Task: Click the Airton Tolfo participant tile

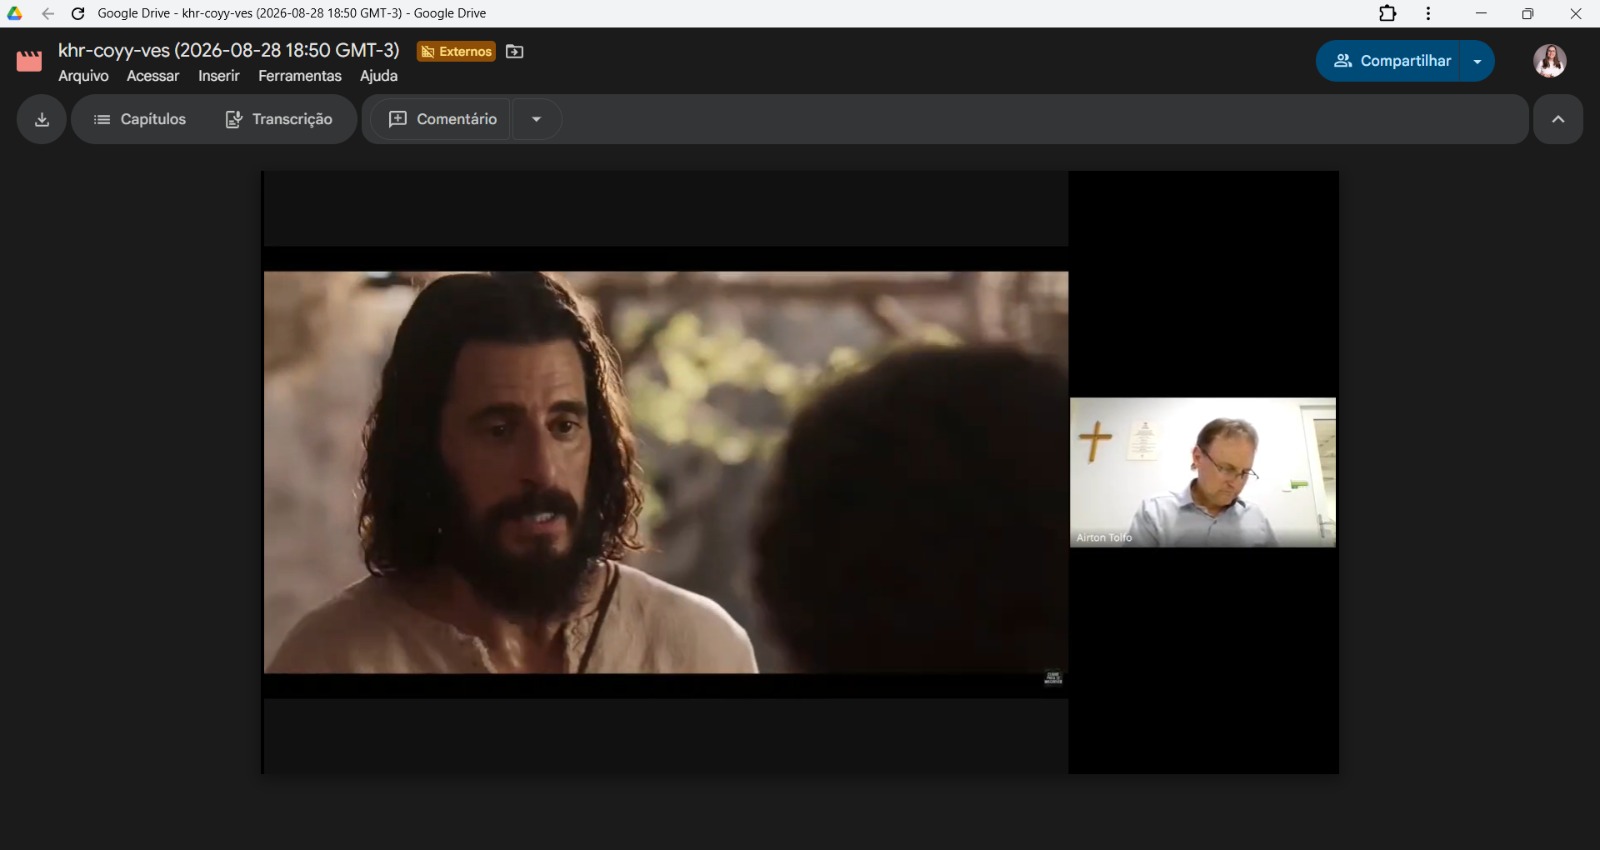Action: click(1203, 472)
